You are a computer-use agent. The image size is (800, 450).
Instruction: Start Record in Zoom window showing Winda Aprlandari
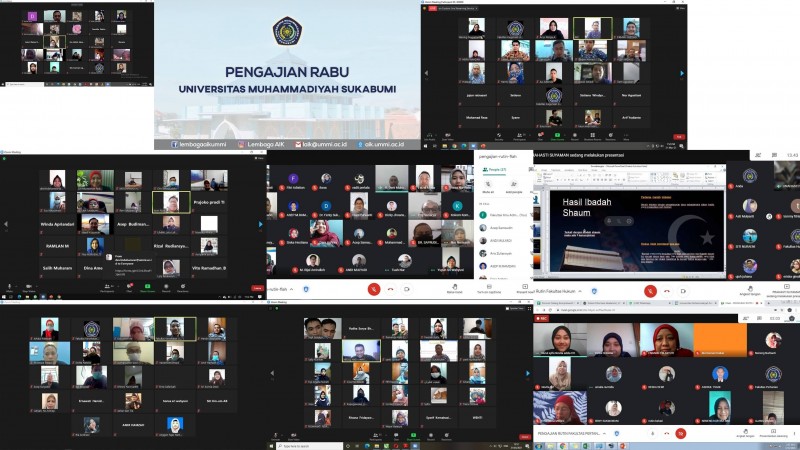[166, 288]
